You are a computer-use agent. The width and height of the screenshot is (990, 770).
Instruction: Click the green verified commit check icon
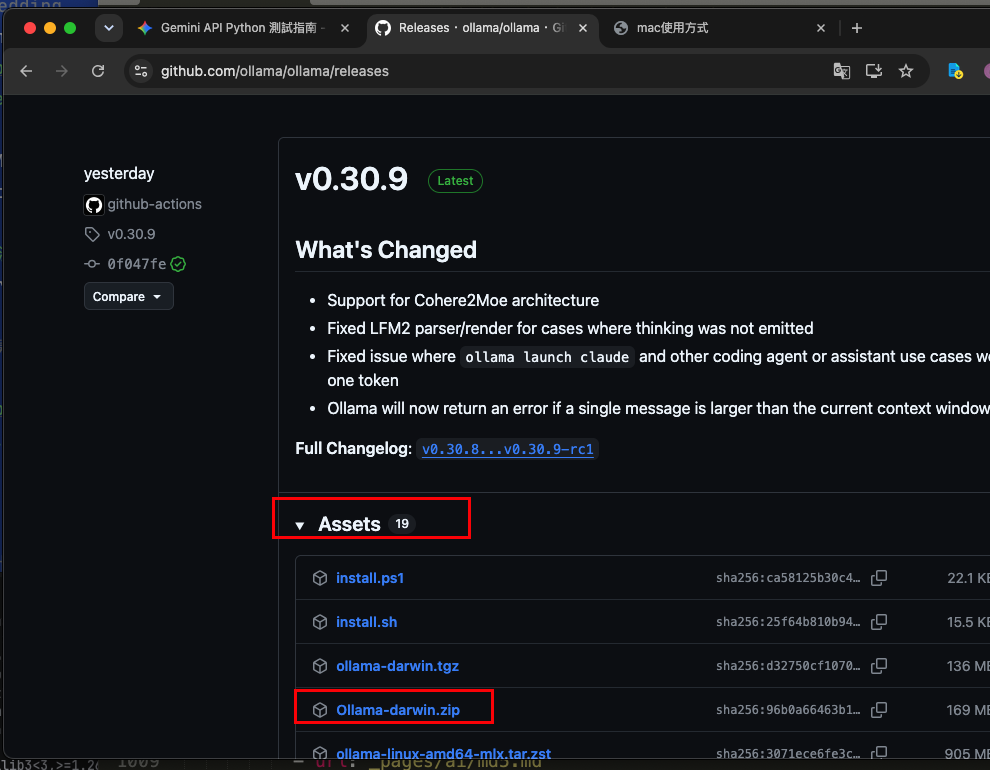point(178,264)
